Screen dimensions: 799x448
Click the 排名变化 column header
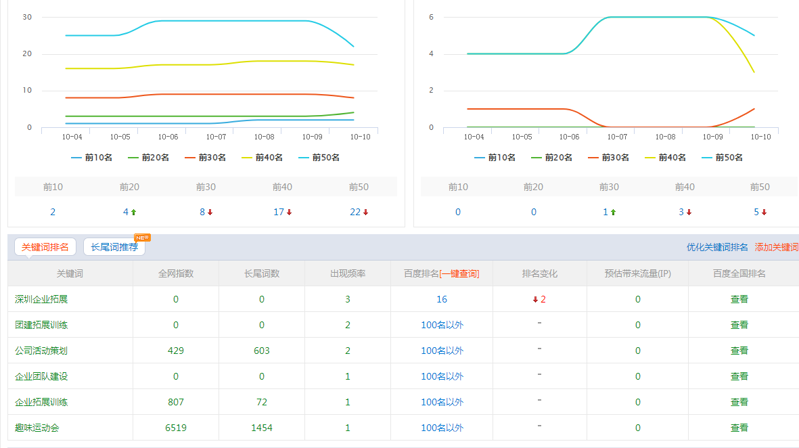(540, 274)
